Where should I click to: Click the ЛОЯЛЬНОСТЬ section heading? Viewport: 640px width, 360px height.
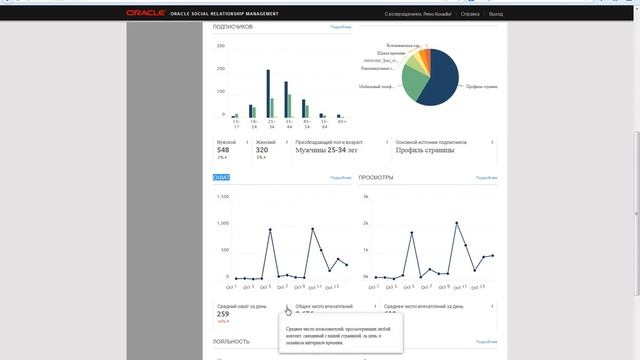coord(231,342)
